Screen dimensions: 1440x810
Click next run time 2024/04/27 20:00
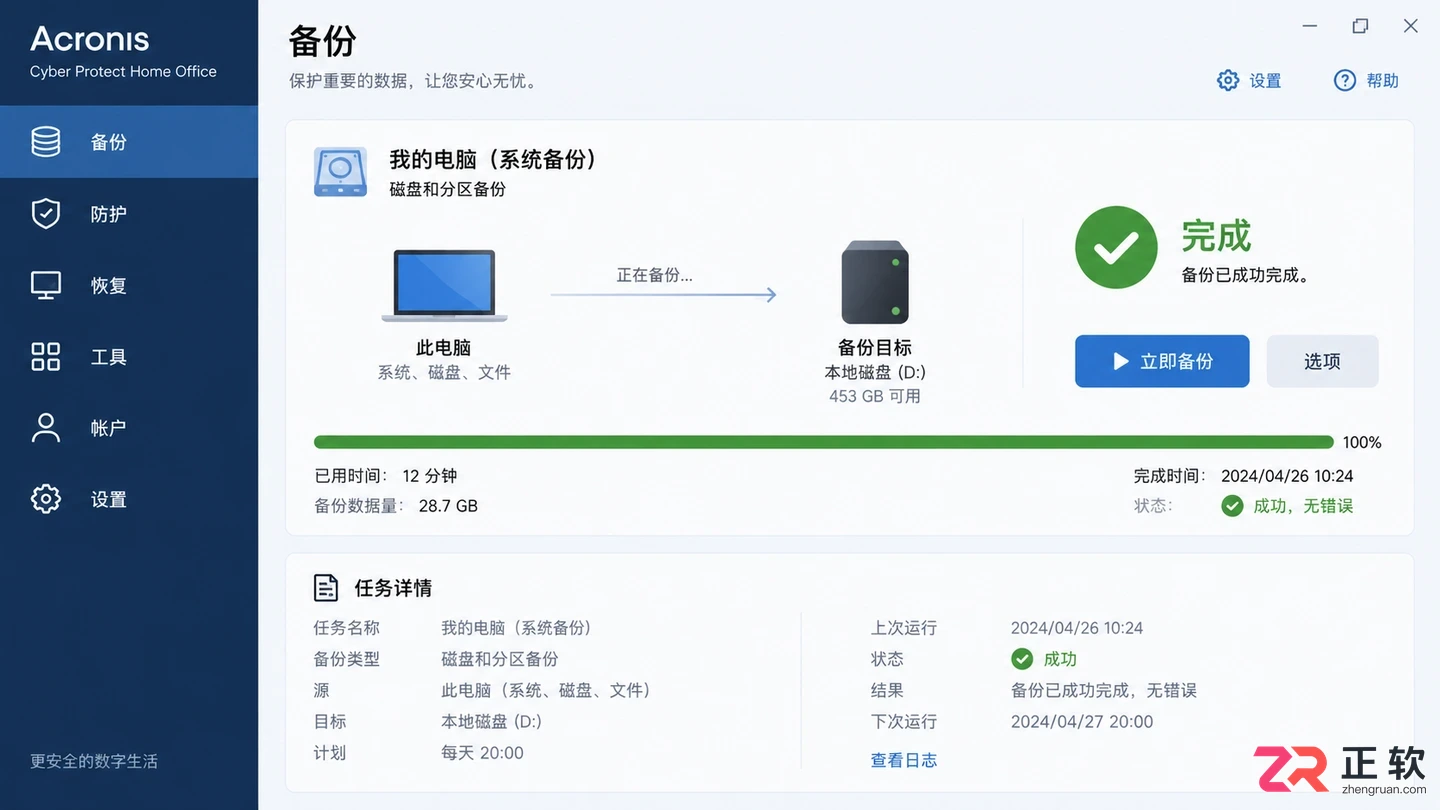coord(1082,721)
